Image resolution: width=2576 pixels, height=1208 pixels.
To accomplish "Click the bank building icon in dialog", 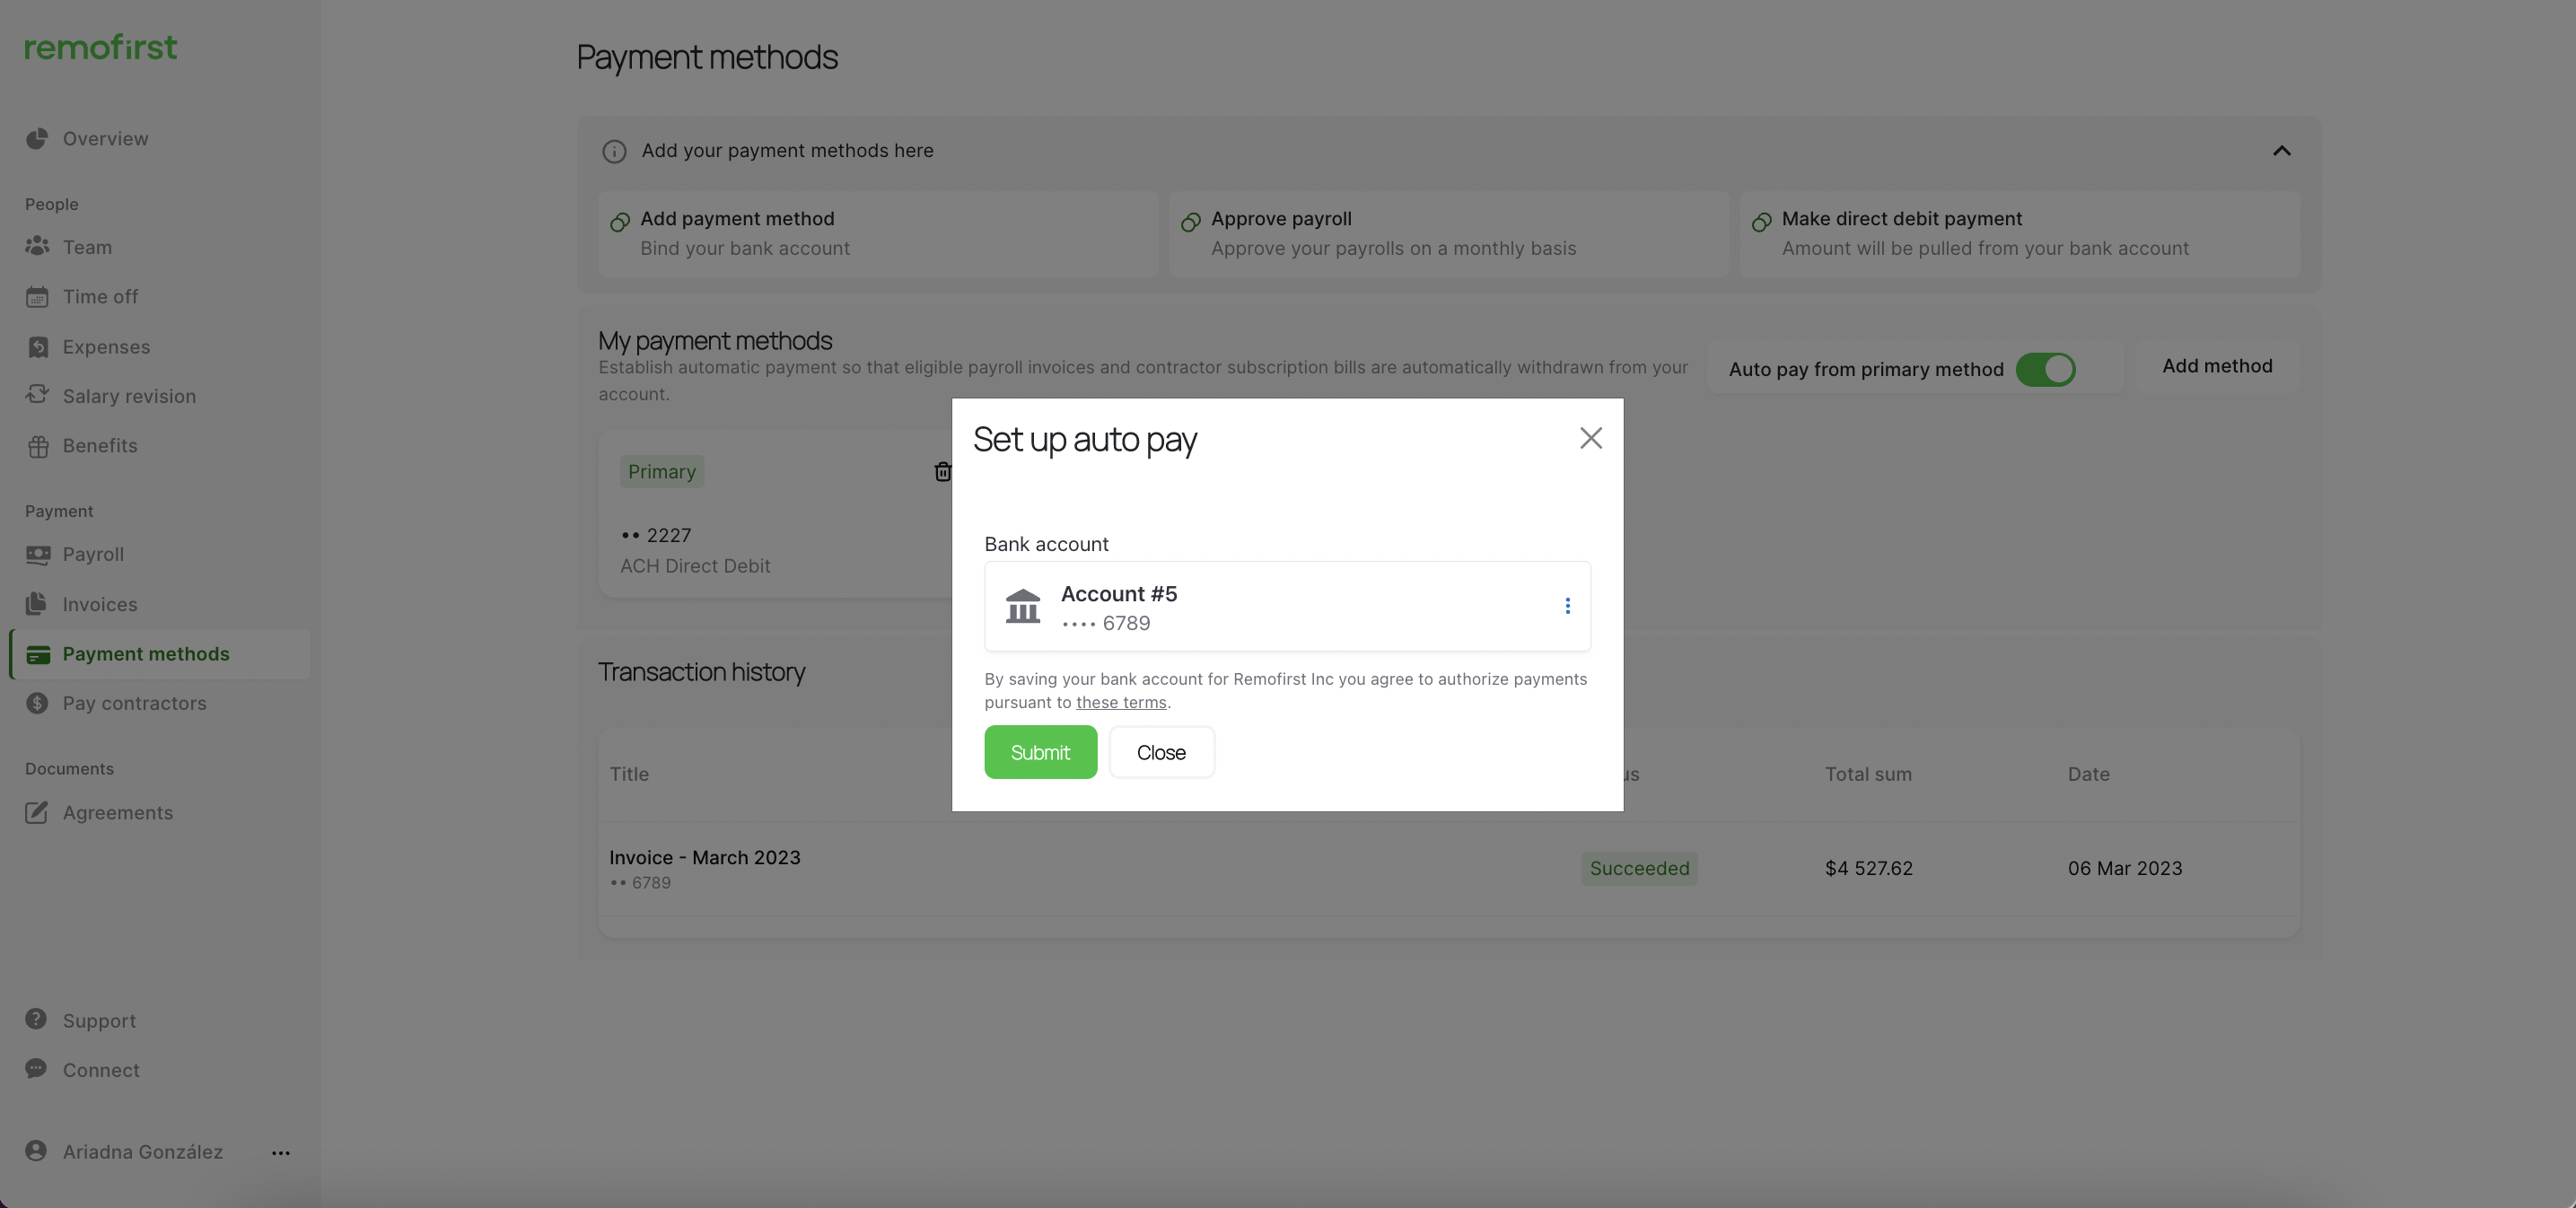I will point(1022,606).
